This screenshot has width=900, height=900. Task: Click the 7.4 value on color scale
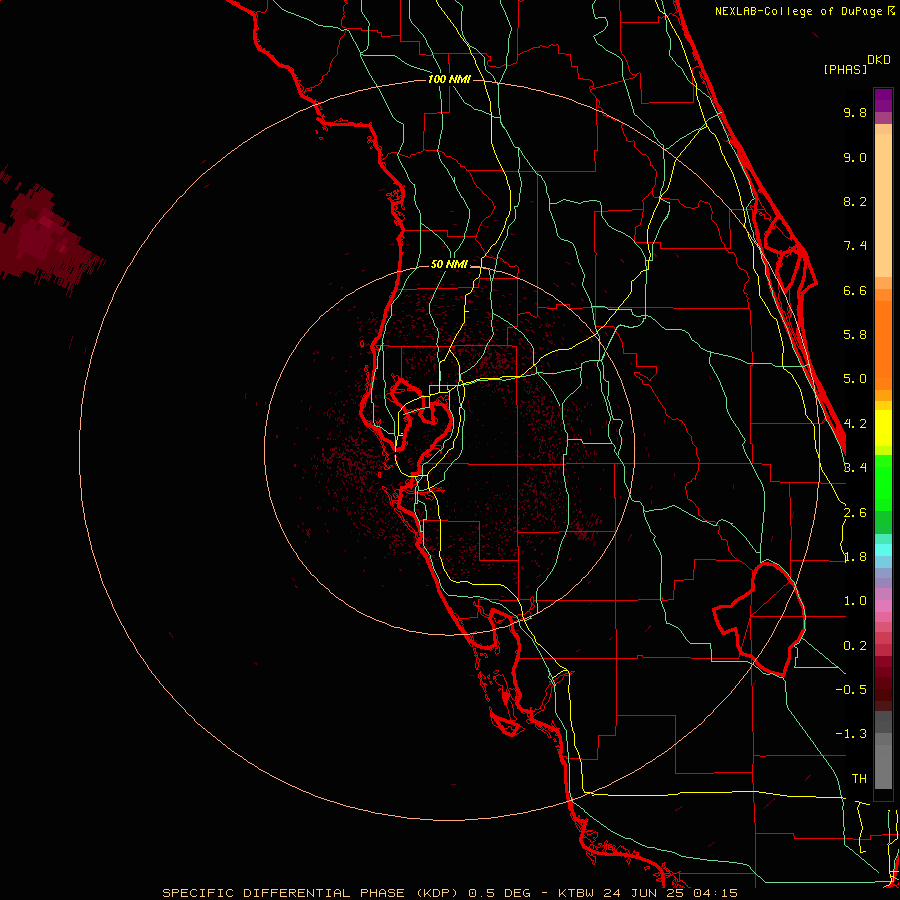point(855,246)
